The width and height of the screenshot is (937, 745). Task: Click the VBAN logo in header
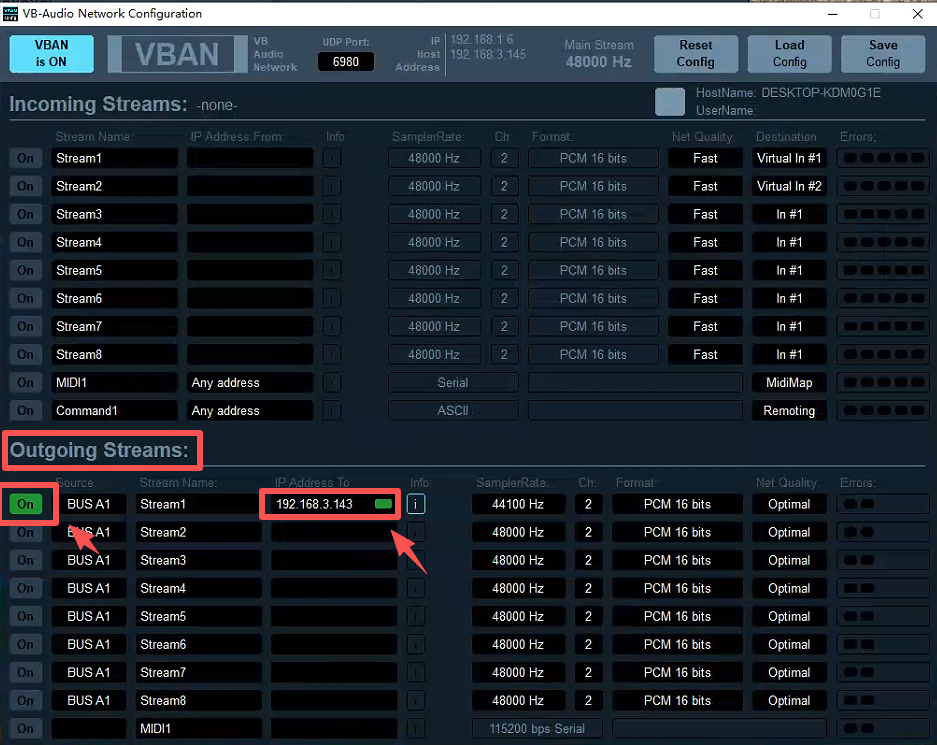(x=177, y=54)
